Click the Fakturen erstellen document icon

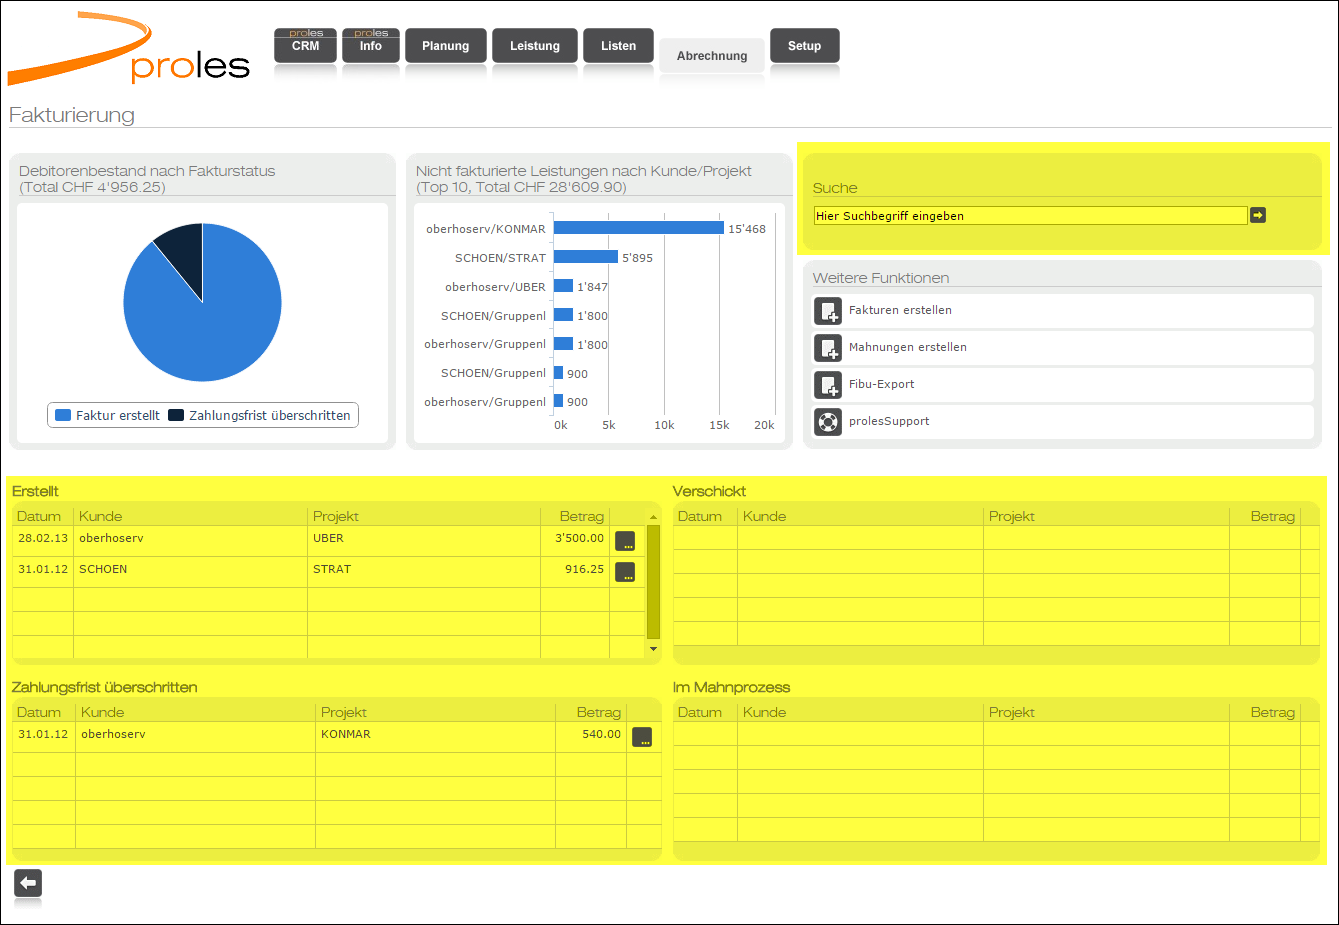tap(828, 311)
